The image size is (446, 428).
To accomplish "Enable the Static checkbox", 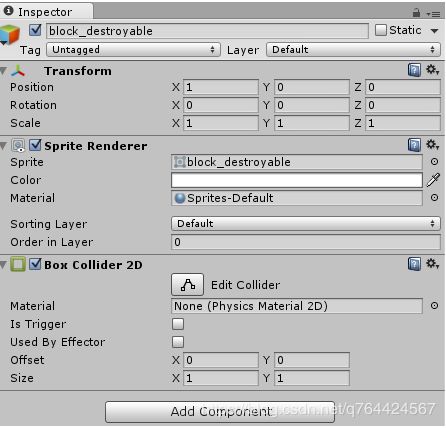I will (x=380, y=30).
